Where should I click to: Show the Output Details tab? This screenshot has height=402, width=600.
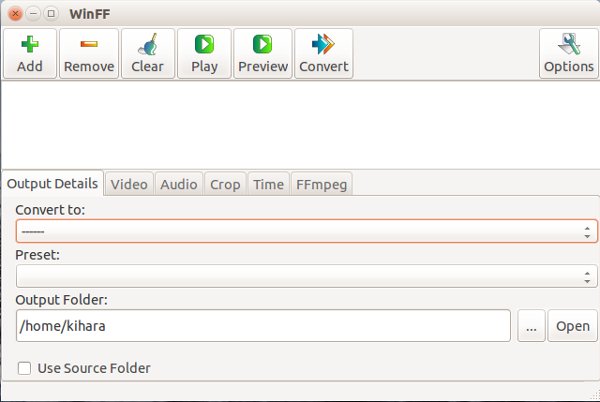click(52, 184)
